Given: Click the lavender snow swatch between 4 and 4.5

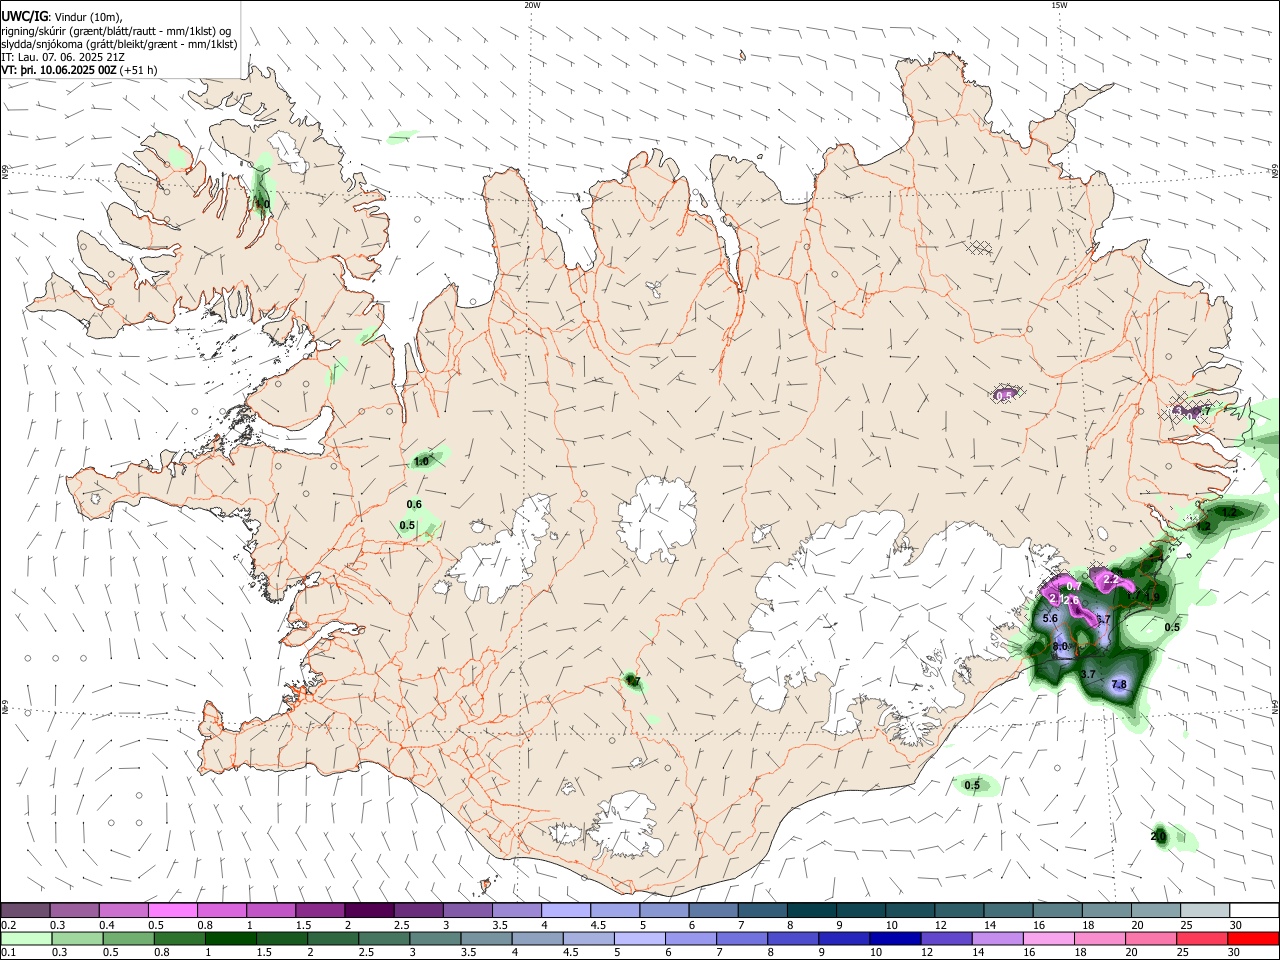Looking at the screenshot, I should (x=565, y=910).
